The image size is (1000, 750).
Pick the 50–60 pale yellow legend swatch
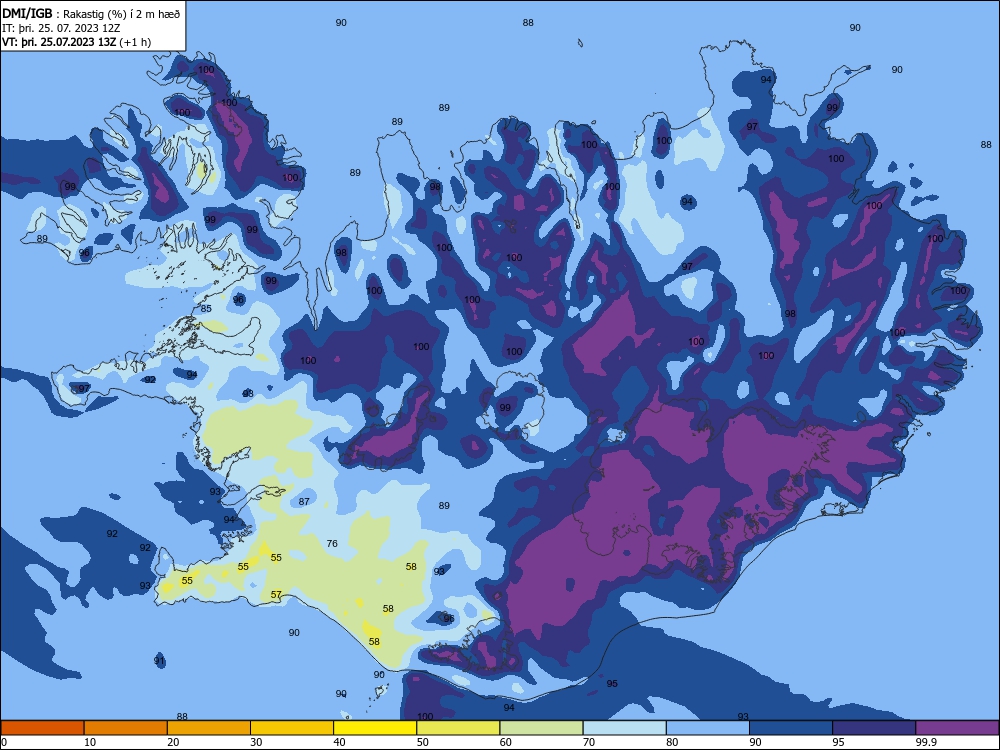pyautogui.click(x=458, y=728)
